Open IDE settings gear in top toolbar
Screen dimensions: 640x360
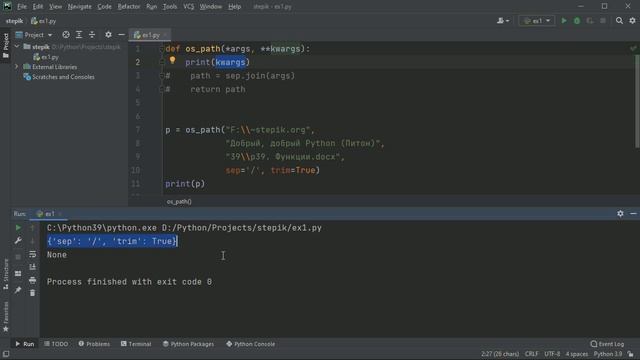click(632, 20)
